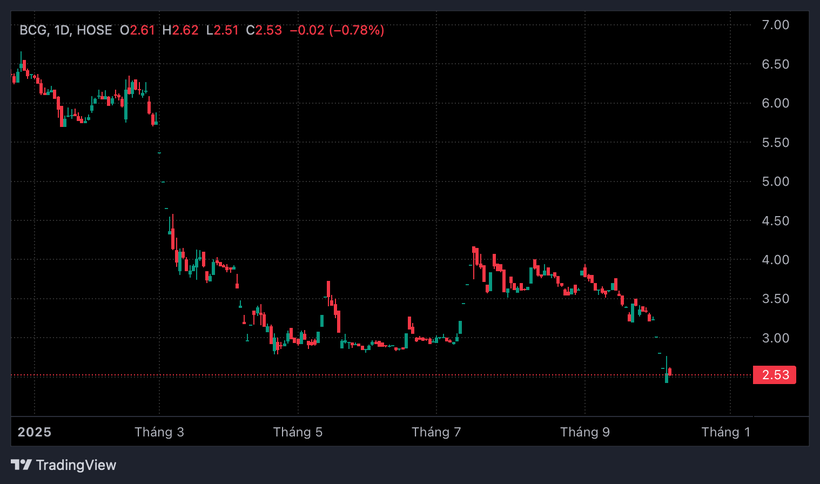This screenshot has width=820, height=484.
Task: Click the 7.00 price scale label
Action: (x=776, y=25)
